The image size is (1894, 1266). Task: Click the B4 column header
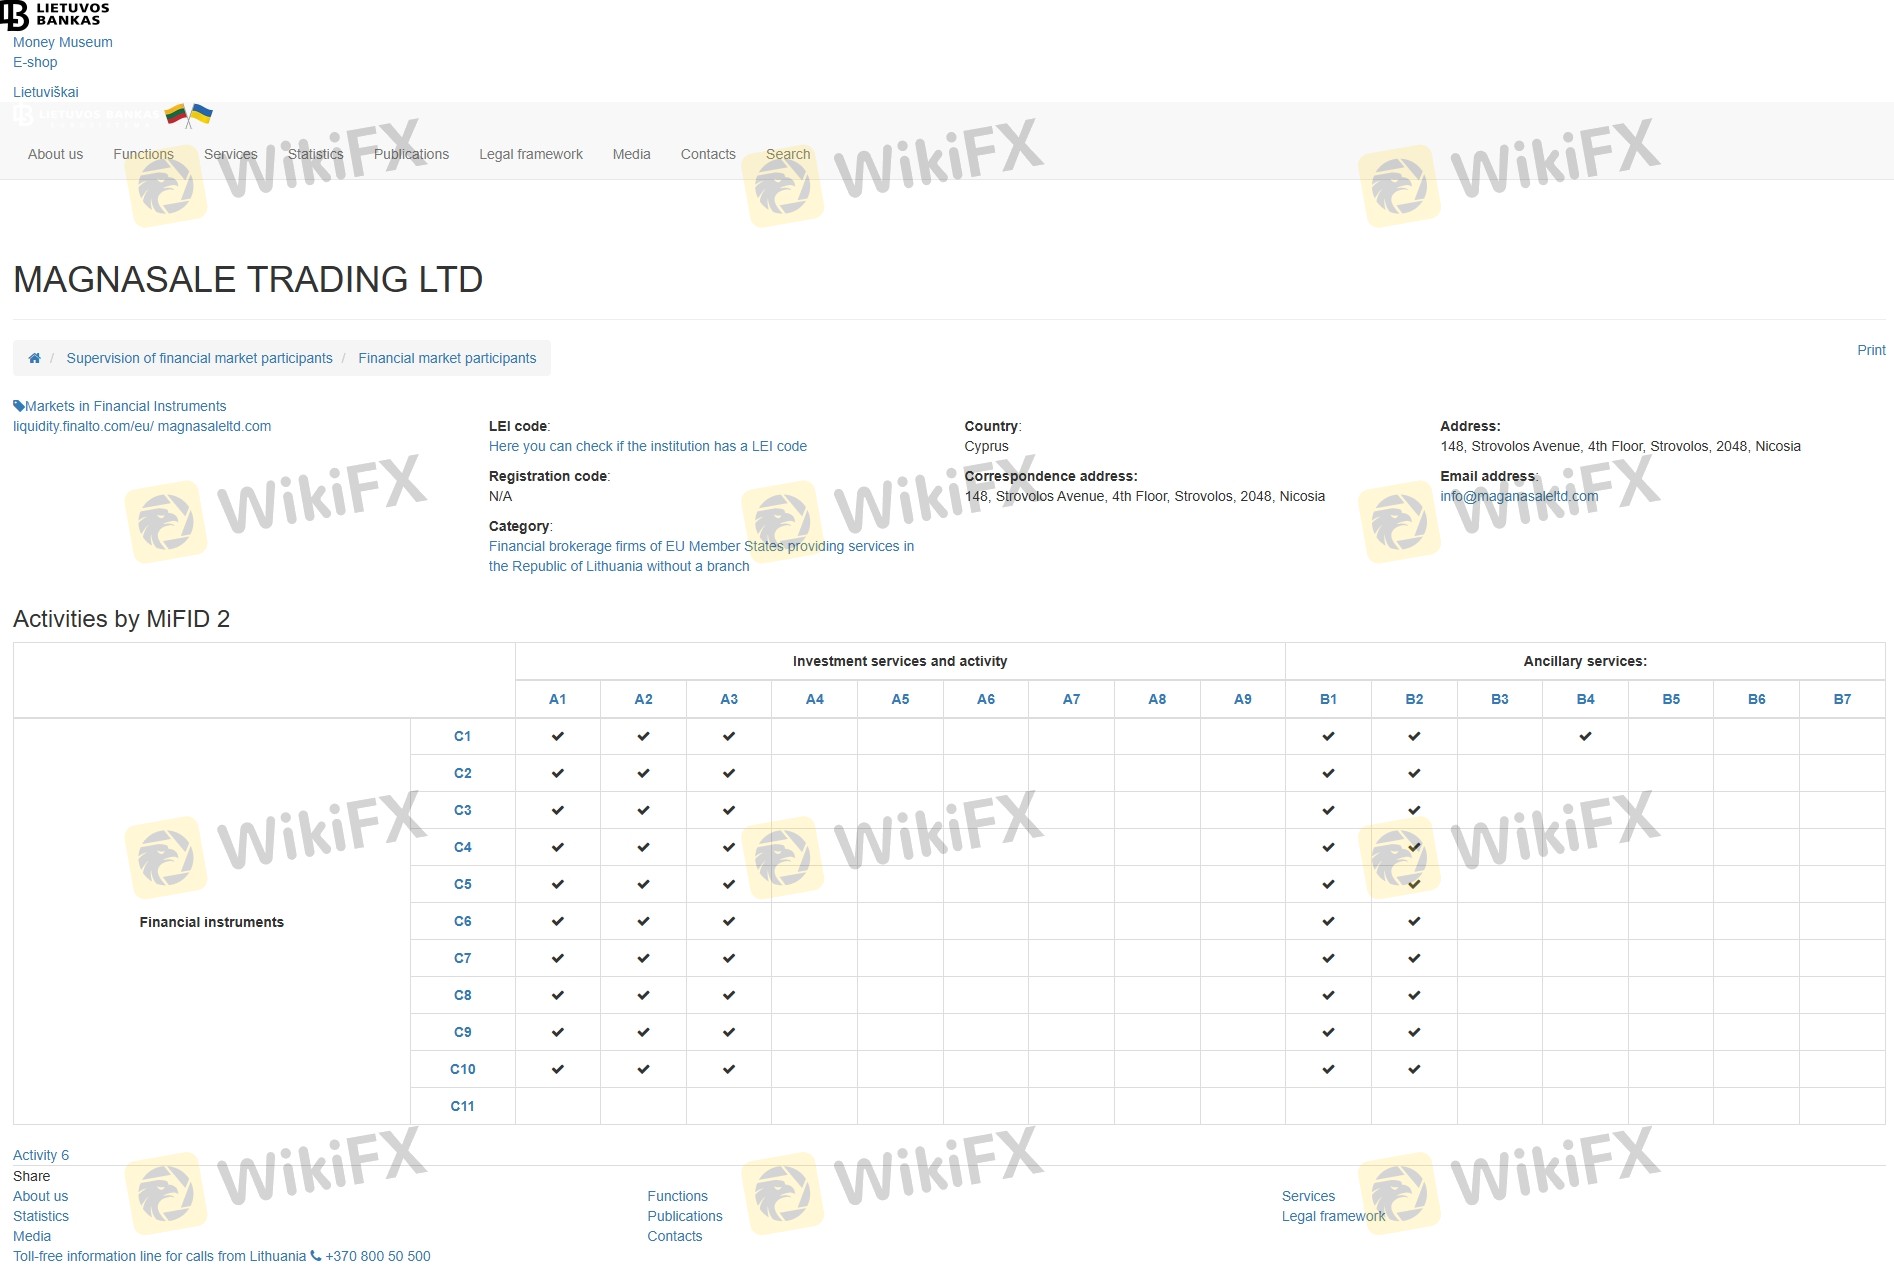1586,699
